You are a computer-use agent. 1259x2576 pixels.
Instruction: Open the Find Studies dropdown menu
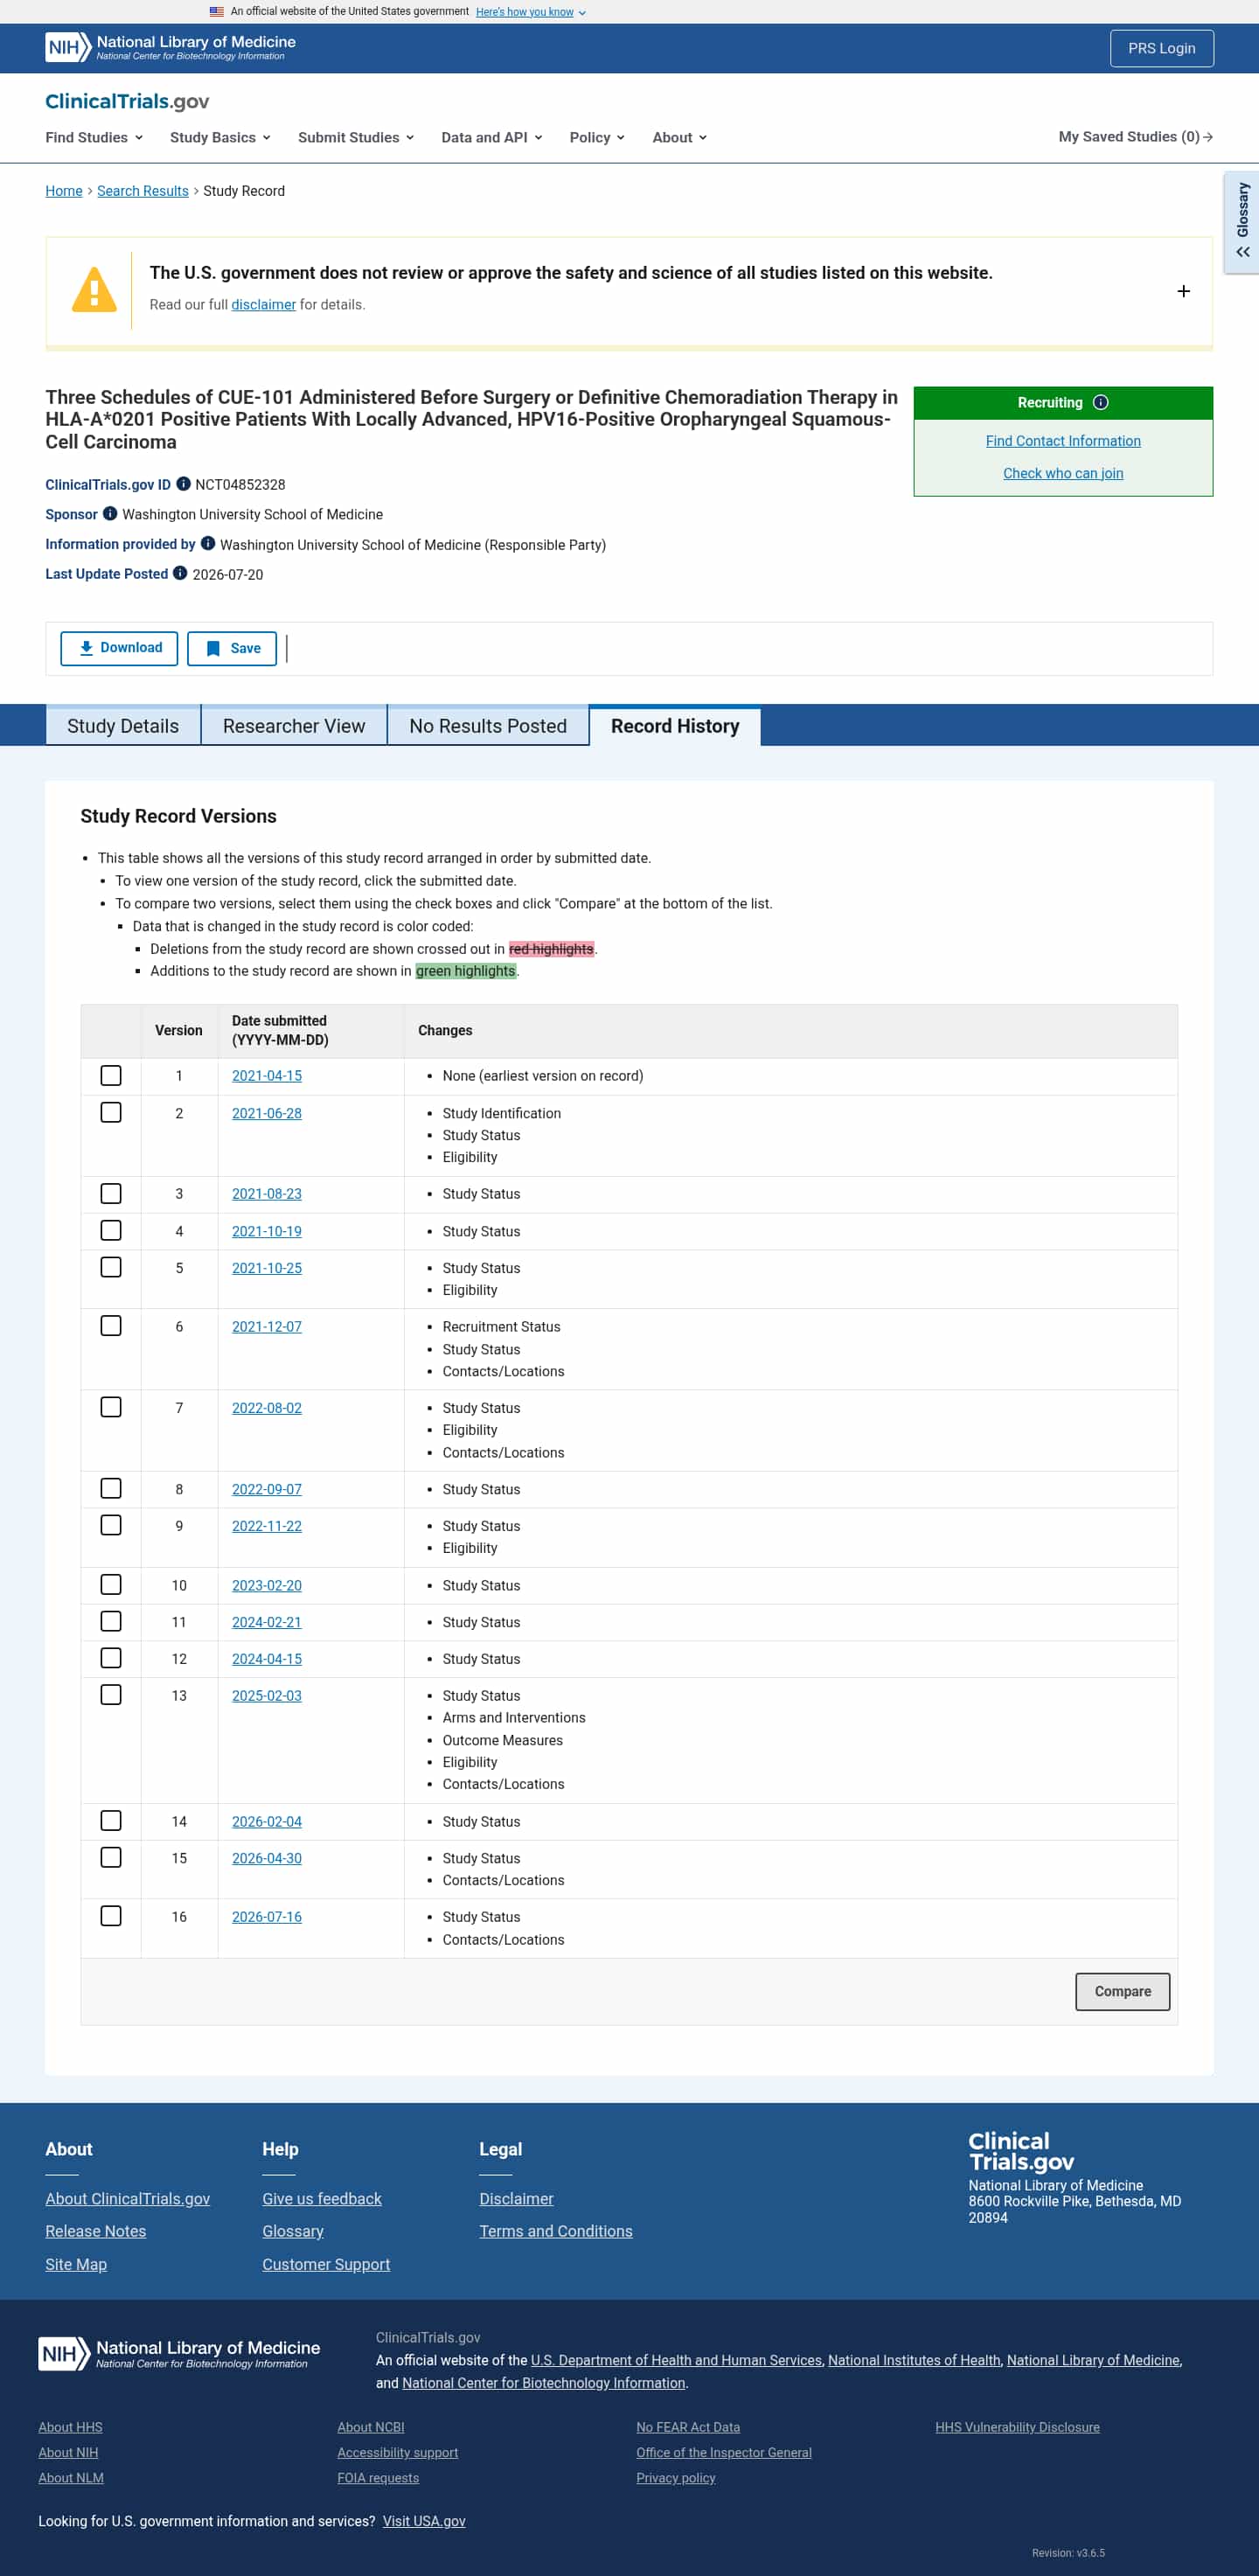94,138
